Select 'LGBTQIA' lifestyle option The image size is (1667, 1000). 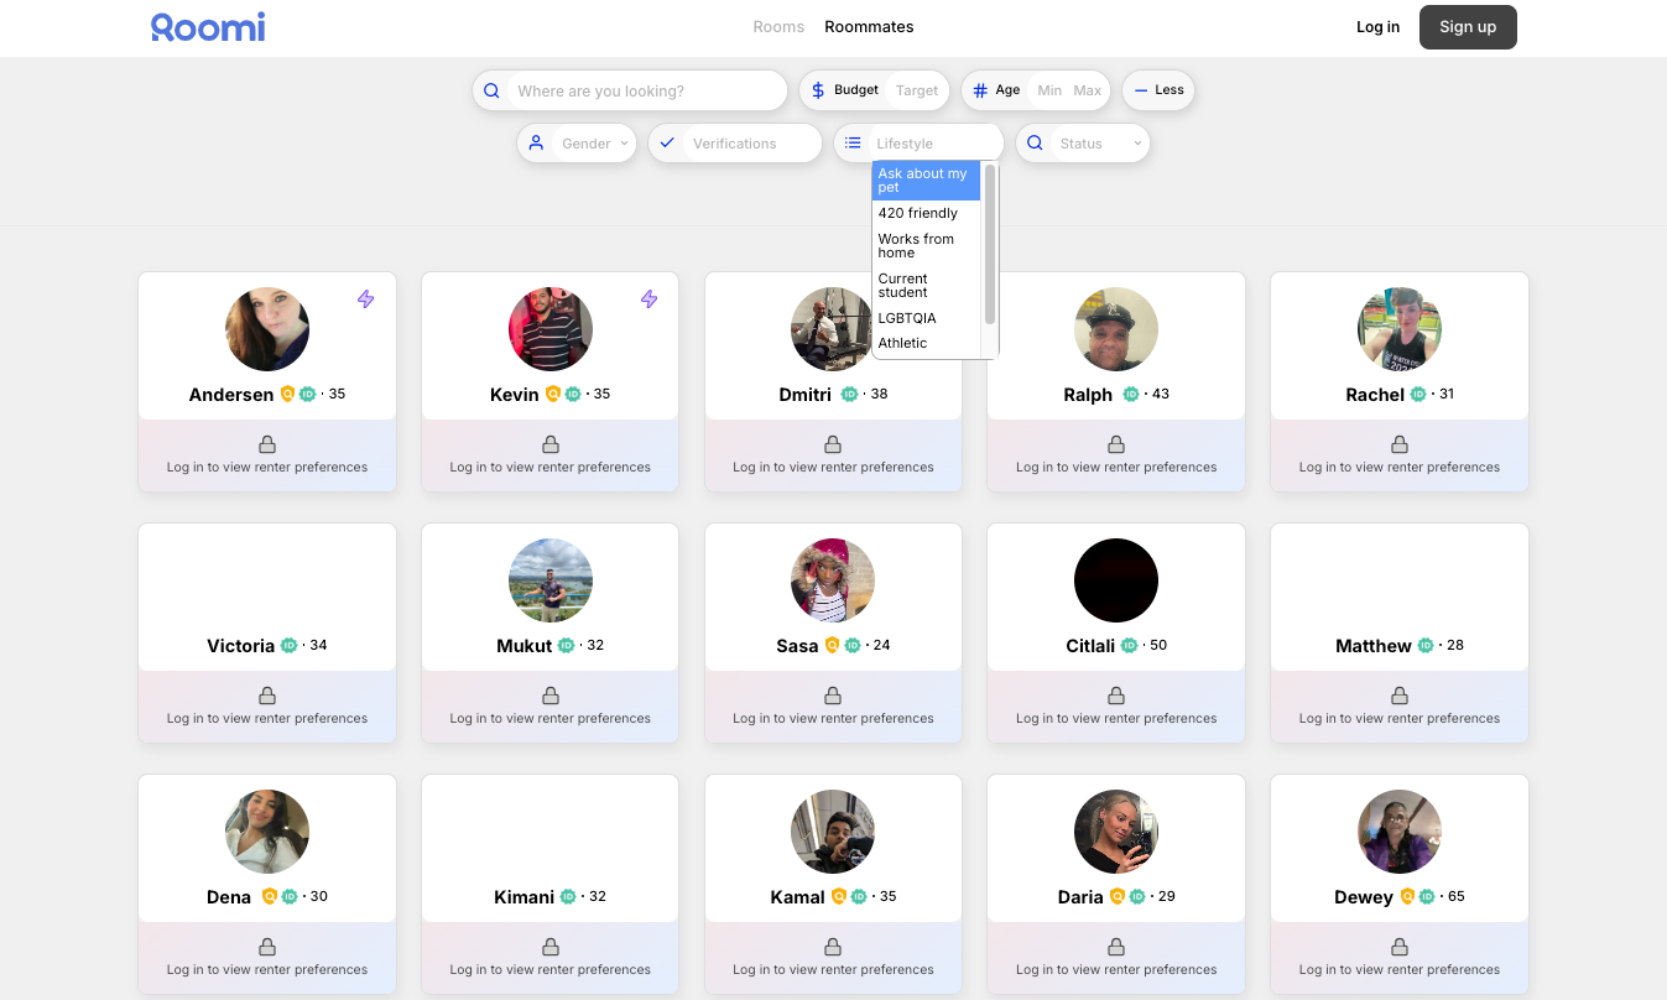pyautogui.click(x=926, y=318)
